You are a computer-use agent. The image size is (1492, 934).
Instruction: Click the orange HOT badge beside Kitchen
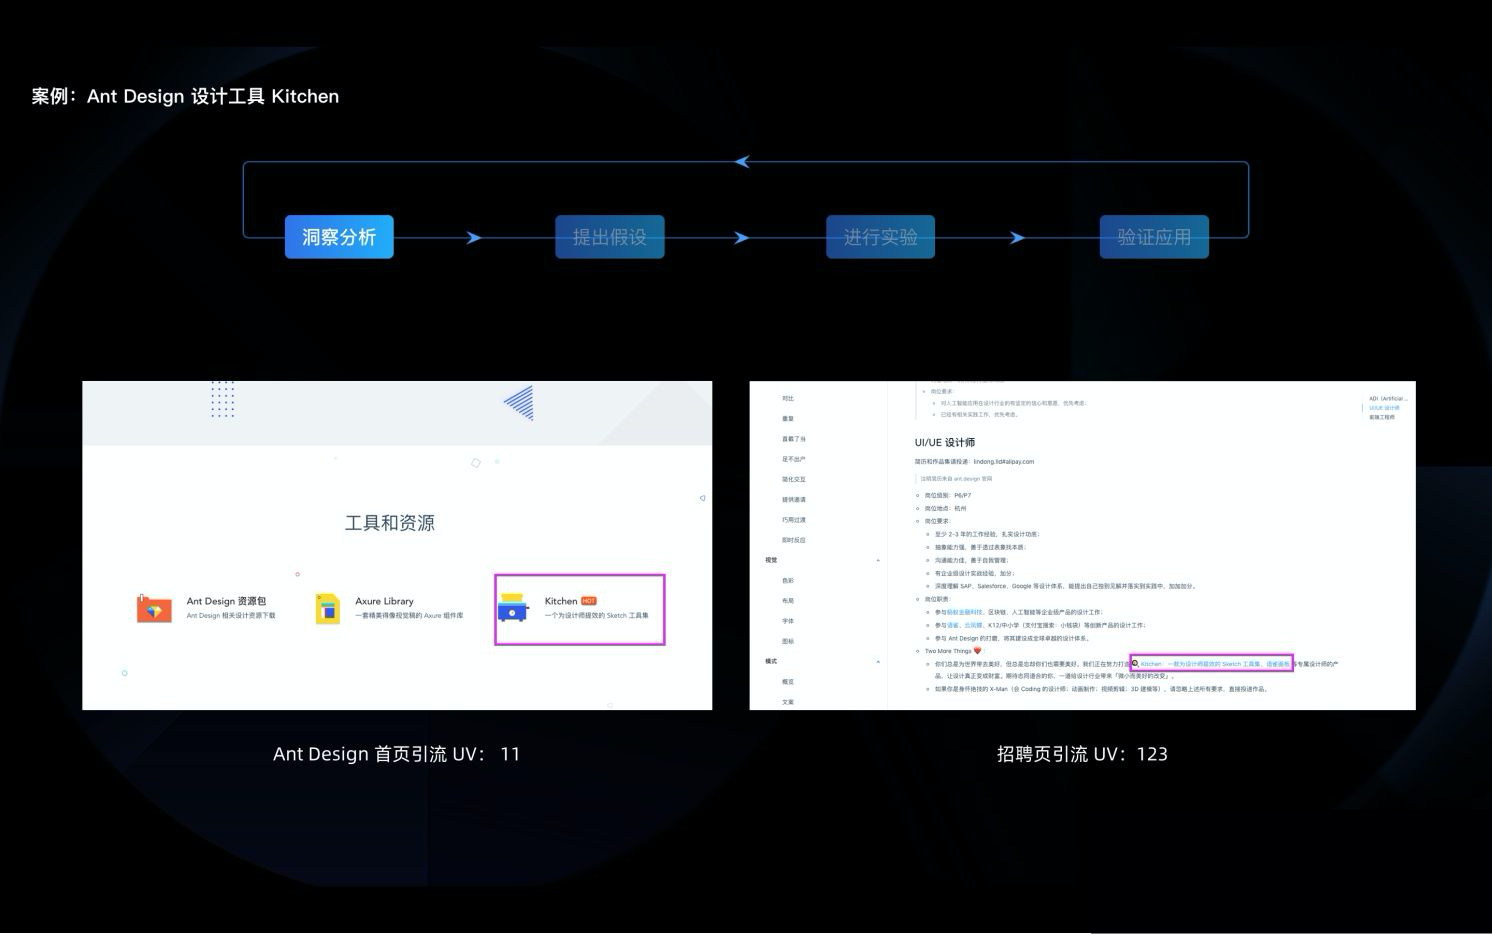(589, 601)
